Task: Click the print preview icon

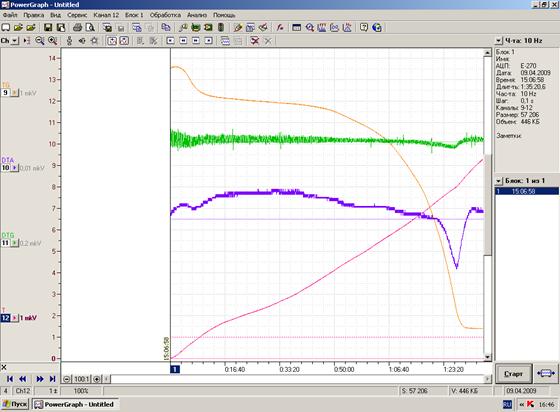Action: (x=90, y=27)
